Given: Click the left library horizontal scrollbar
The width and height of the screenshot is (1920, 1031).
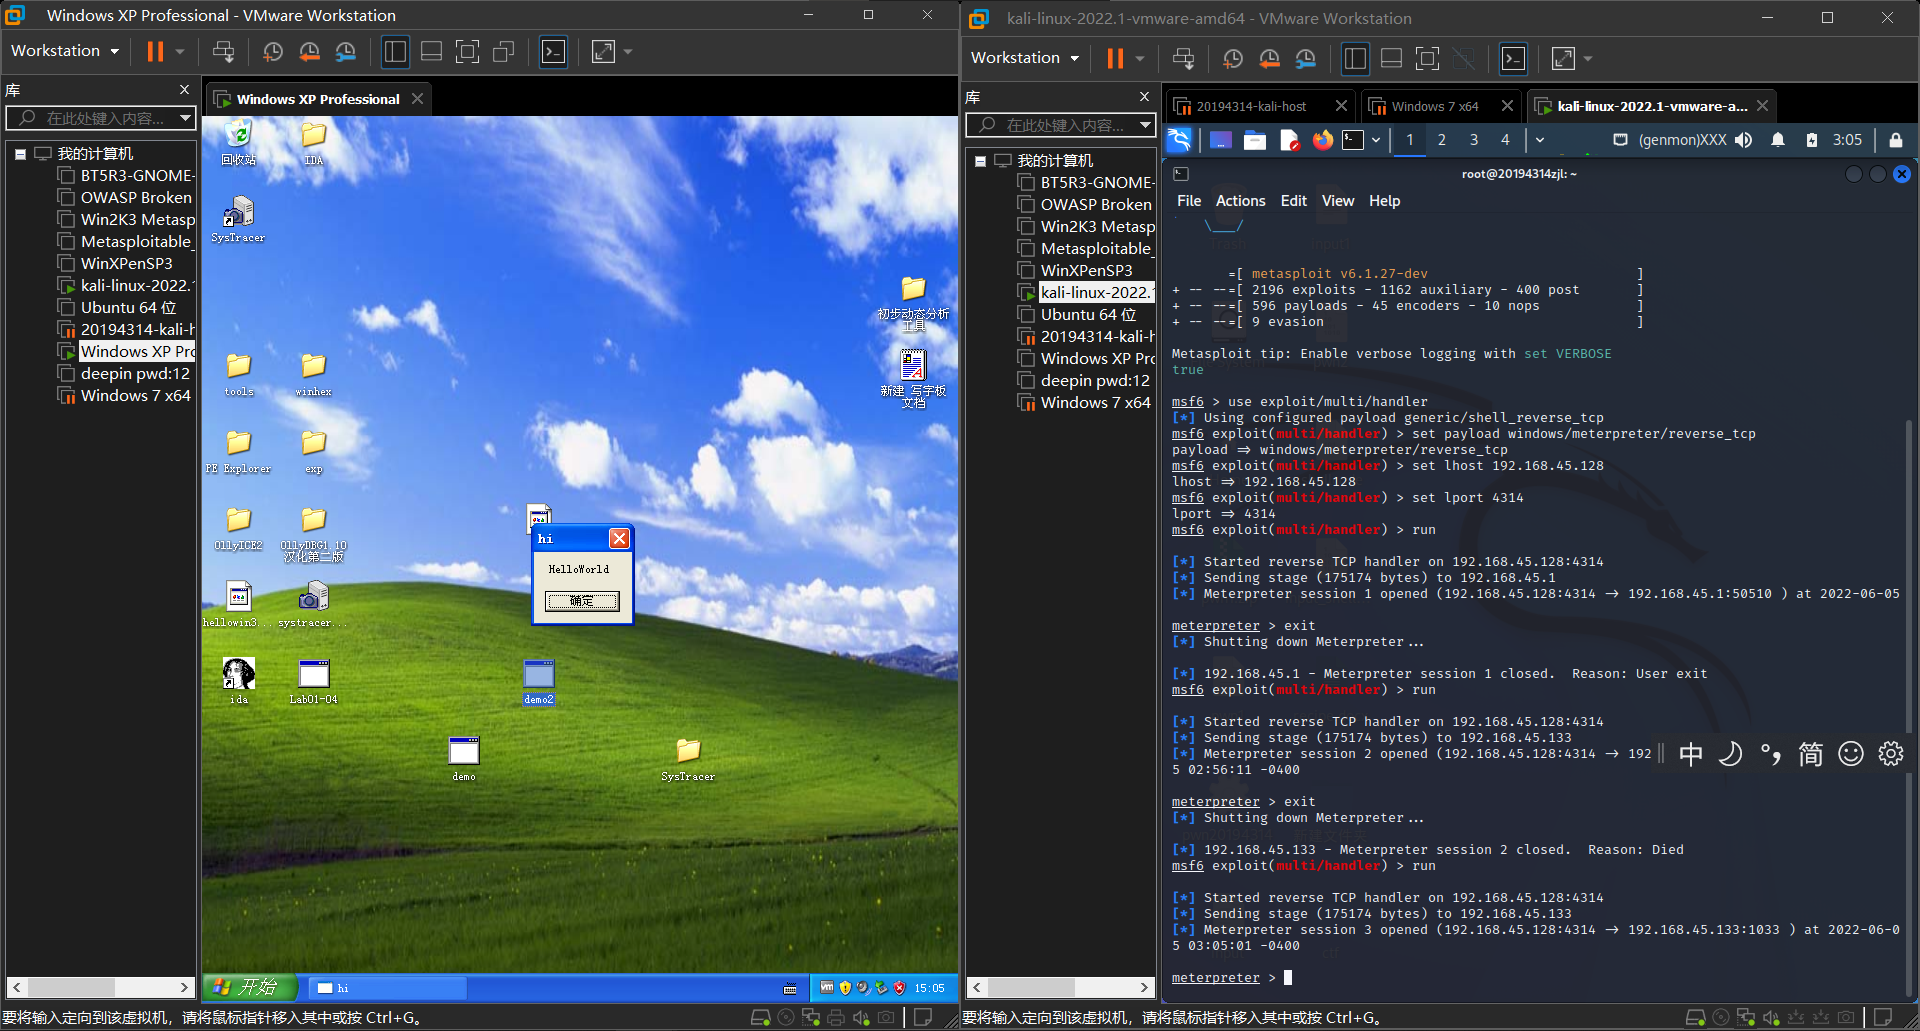Looking at the screenshot, I should click(100, 987).
